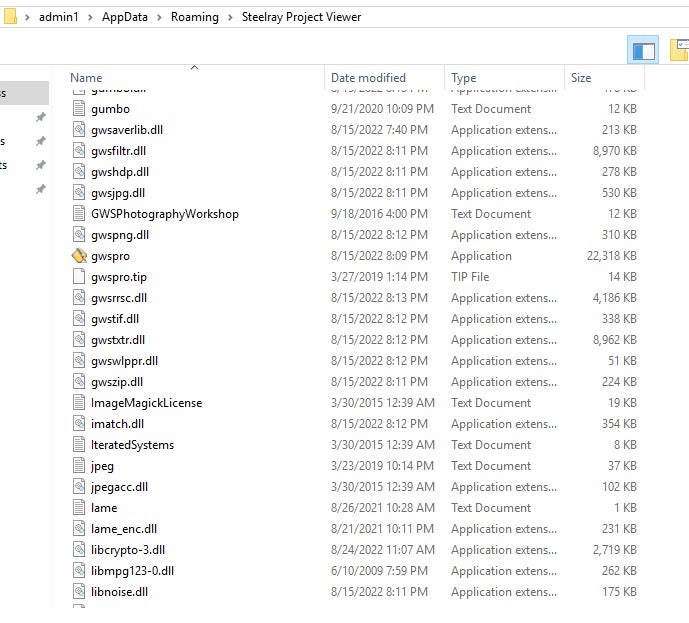The height and width of the screenshot is (623, 689).
Task: Sort files by the Size column header
Action: coord(581,78)
